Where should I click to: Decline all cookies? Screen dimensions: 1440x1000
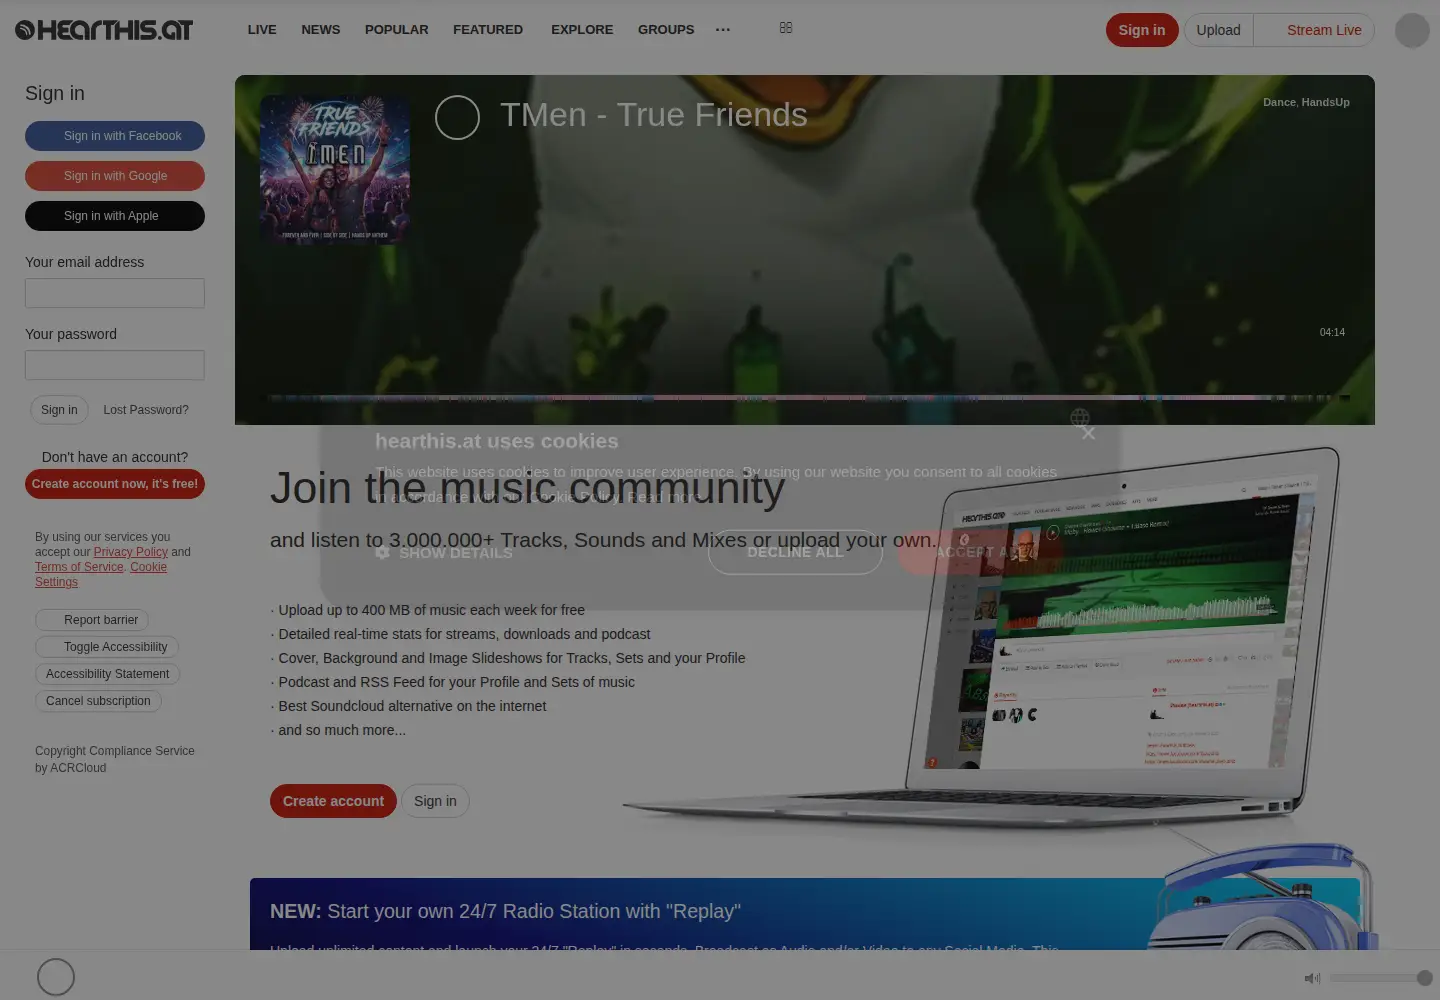click(795, 552)
